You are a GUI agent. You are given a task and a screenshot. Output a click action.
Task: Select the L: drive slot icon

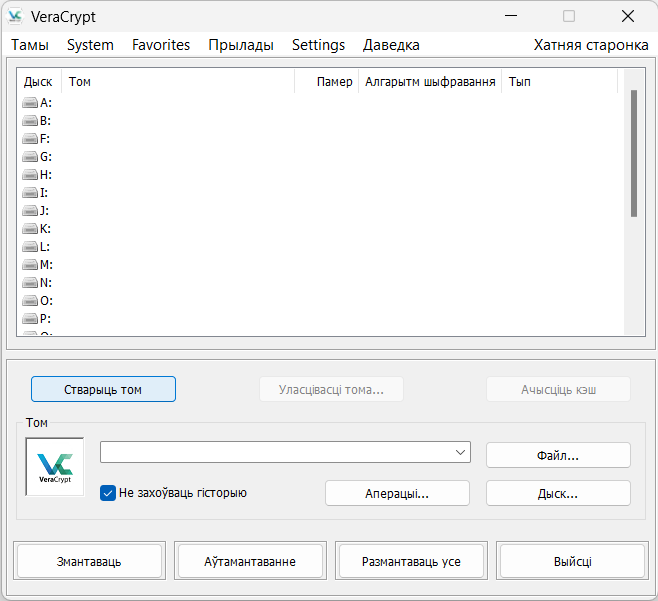click(30, 246)
